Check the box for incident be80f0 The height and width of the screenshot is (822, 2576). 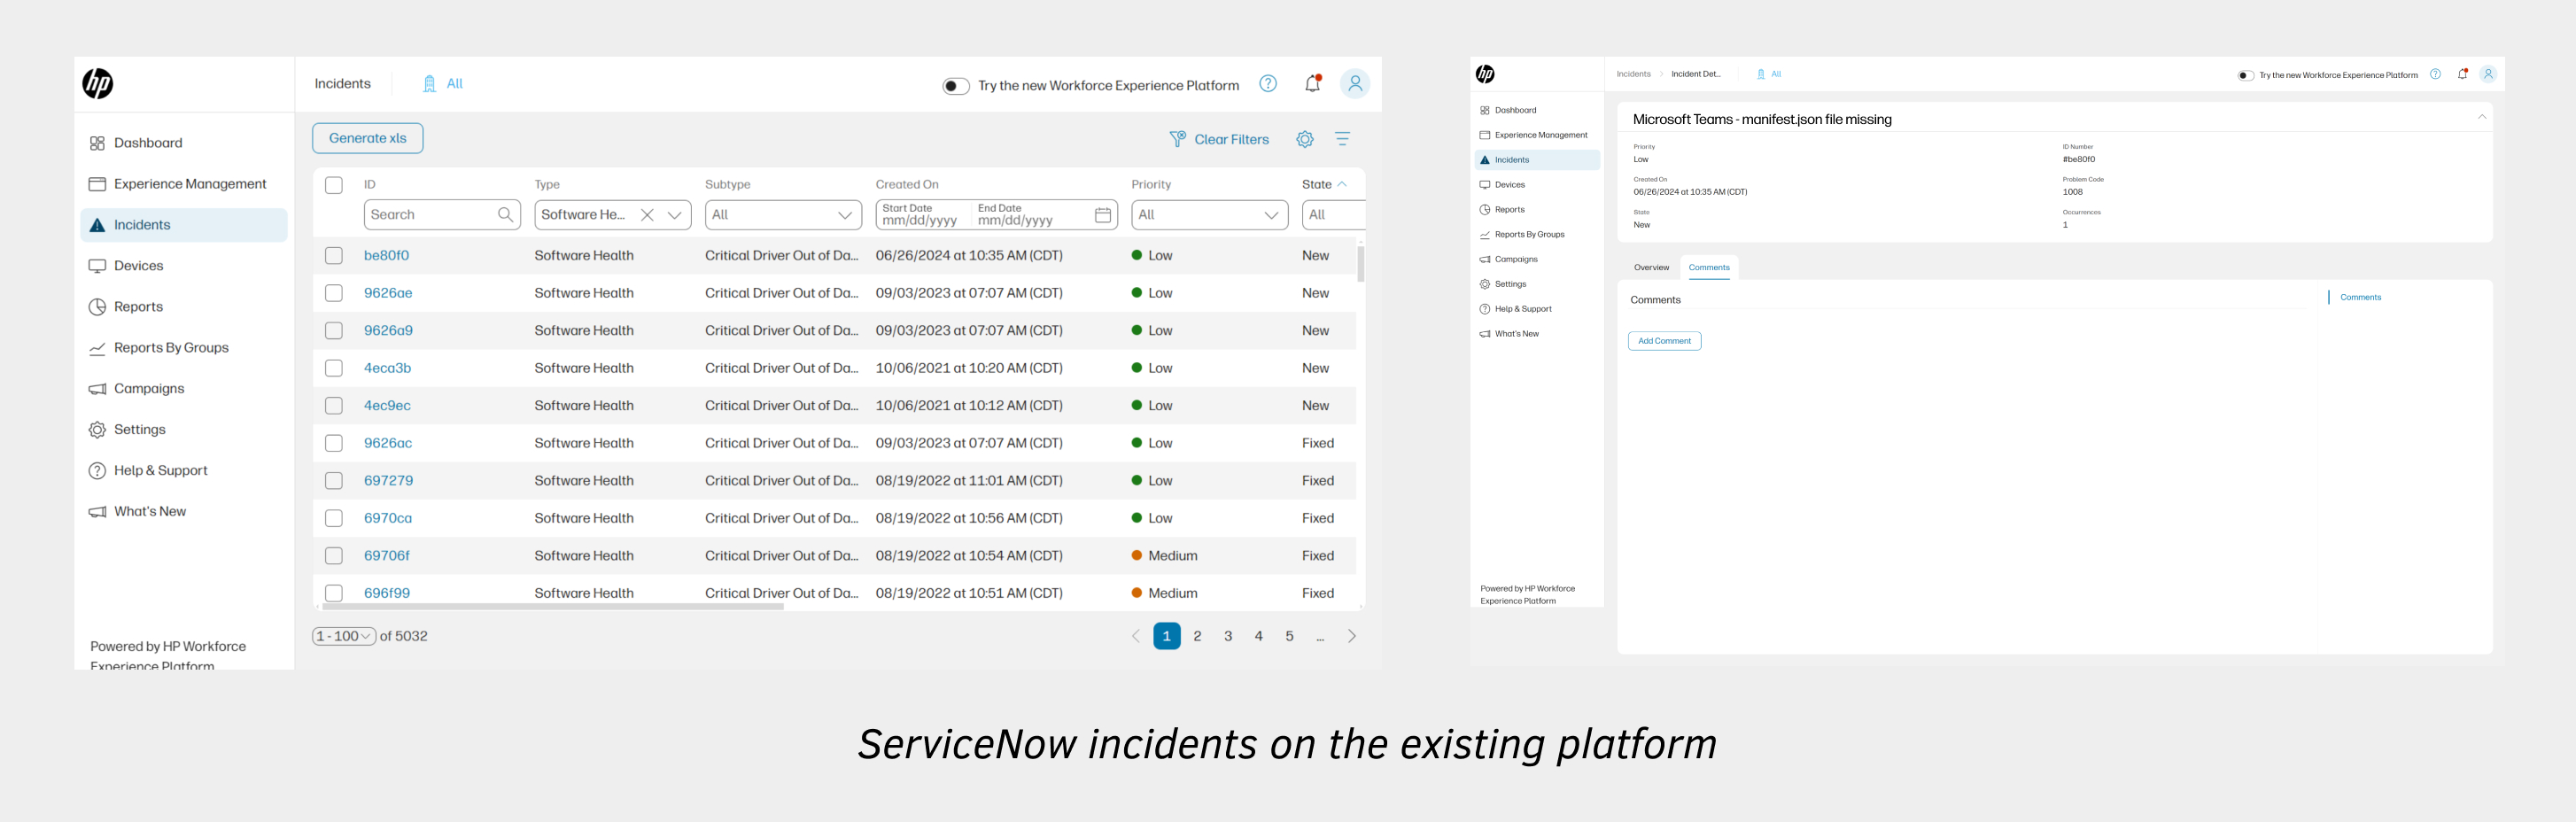click(x=334, y=256)
